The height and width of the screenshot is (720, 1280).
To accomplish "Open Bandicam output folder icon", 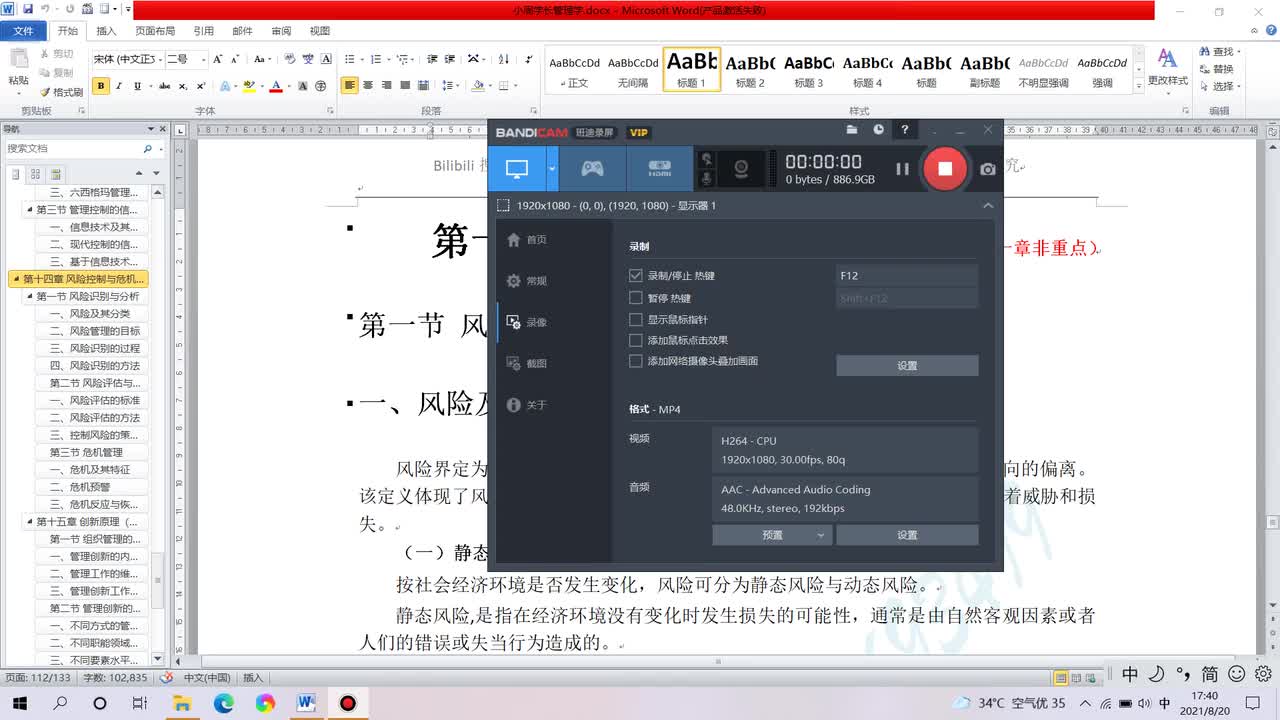I will (x=852, y=130).
